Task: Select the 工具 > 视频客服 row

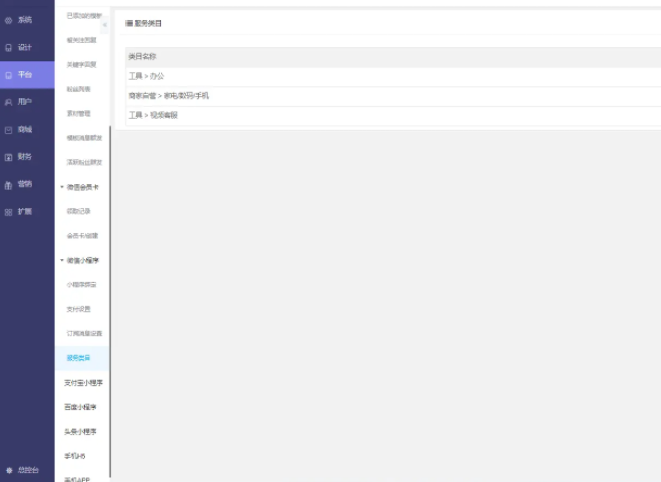Action: (393, 116)
